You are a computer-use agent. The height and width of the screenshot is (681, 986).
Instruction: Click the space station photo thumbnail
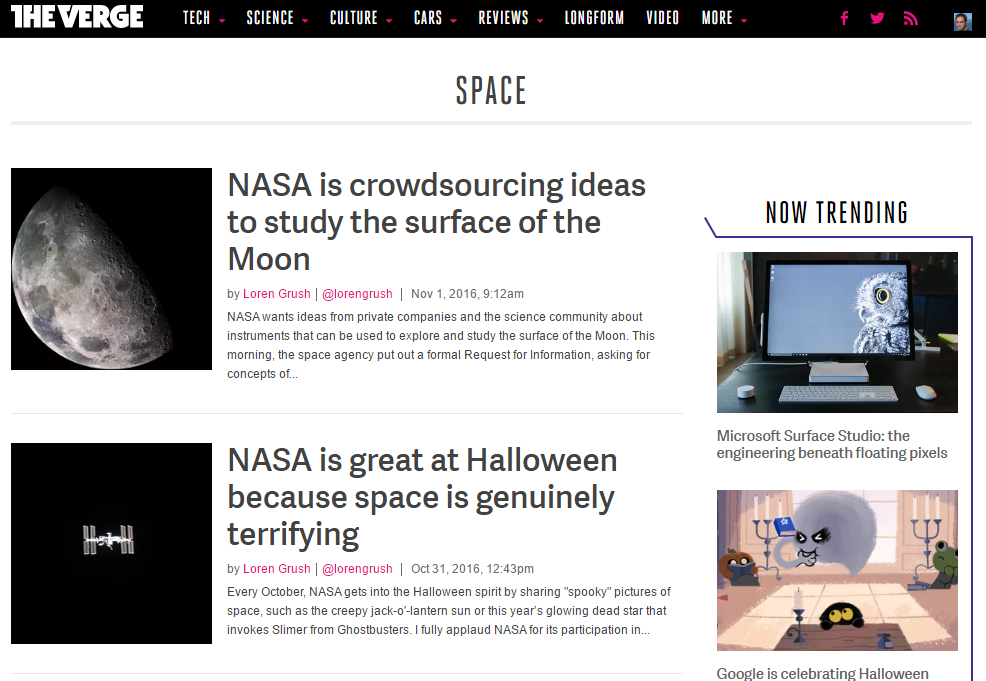pos(111,543)
